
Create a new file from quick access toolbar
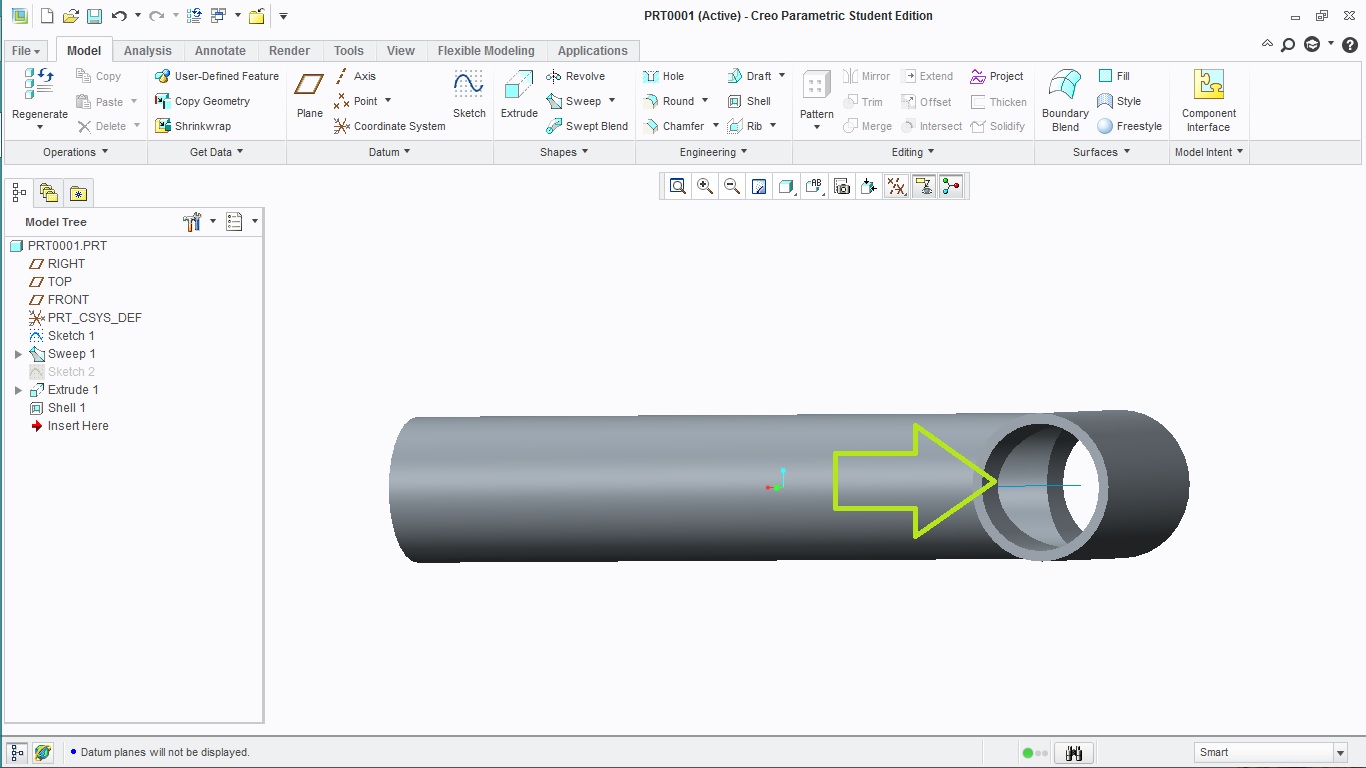[x=46, y=16]
